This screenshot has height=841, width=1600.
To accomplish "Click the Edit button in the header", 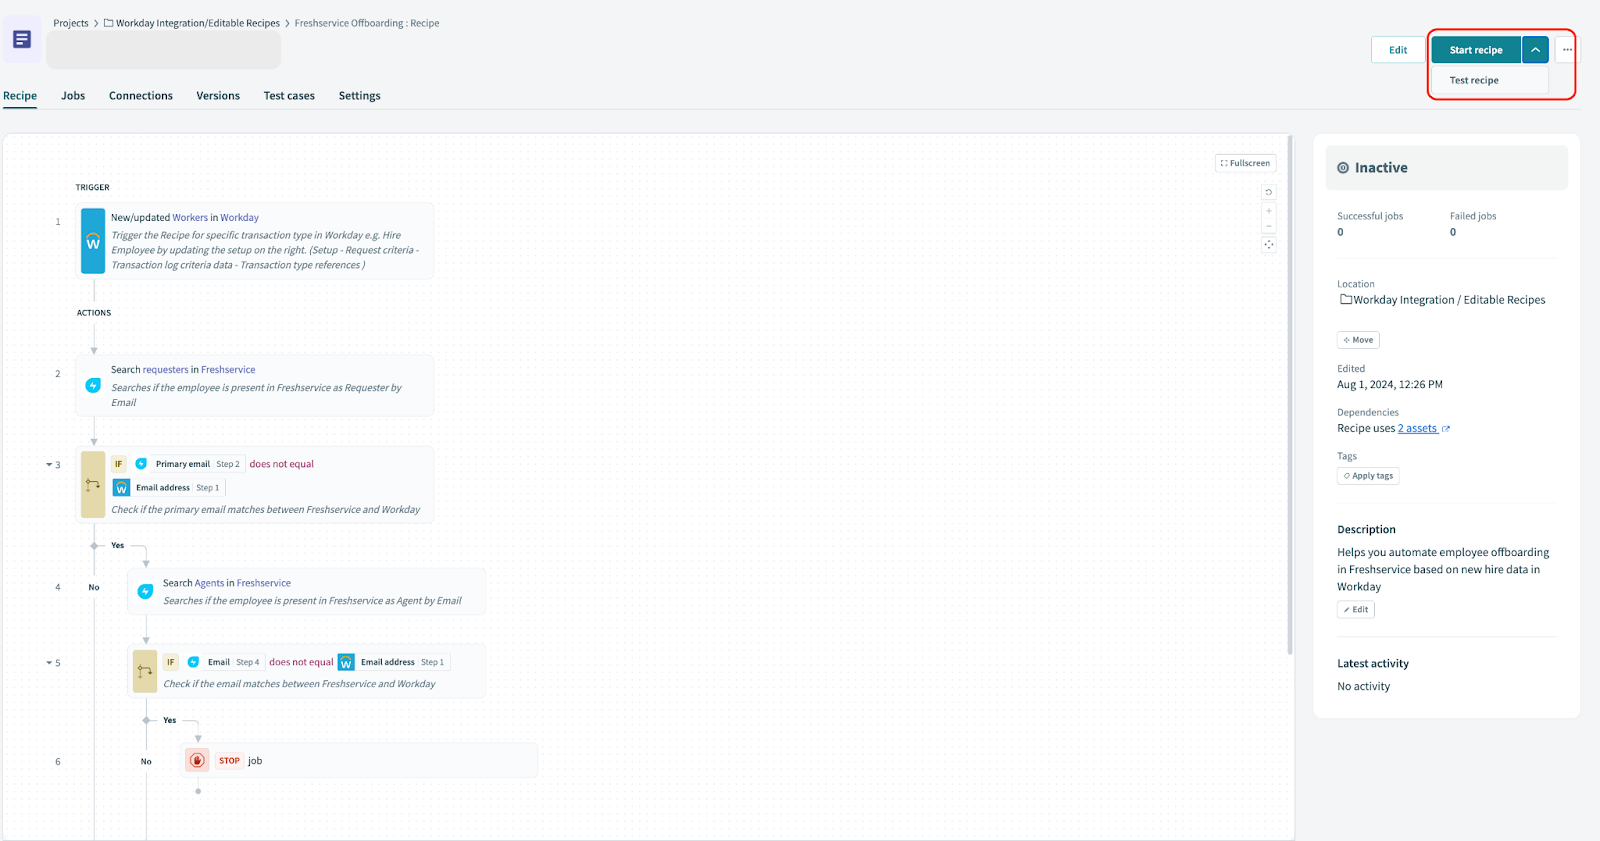I will coord(1398,50).
